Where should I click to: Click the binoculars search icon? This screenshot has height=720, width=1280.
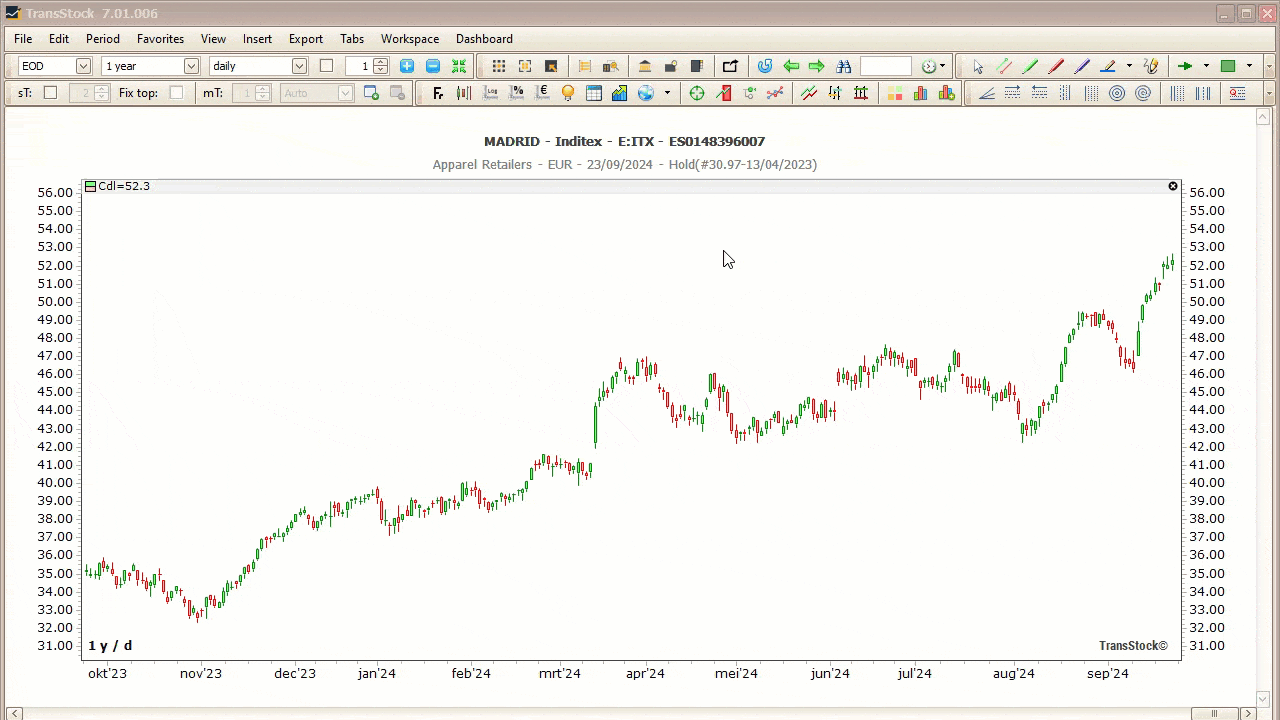pos(843,66)
